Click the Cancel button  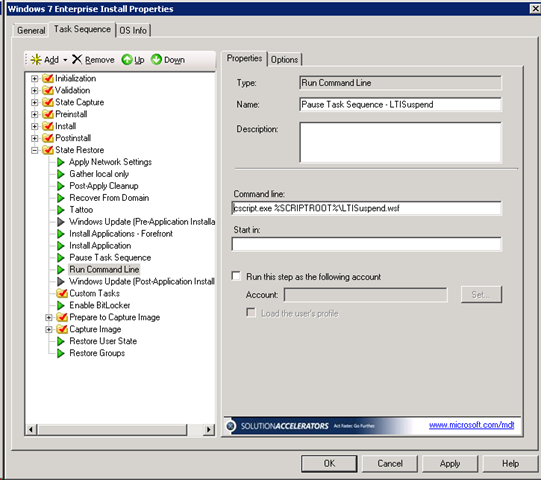click(390, 463)
